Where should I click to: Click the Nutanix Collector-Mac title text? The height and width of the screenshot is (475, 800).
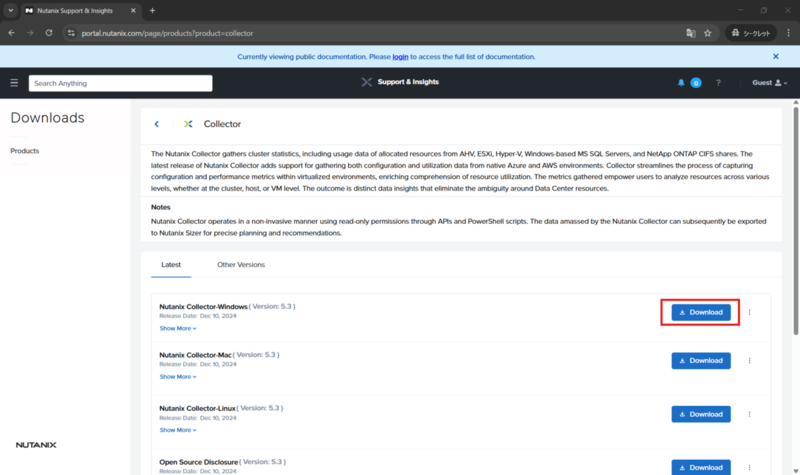pos(195,355)
